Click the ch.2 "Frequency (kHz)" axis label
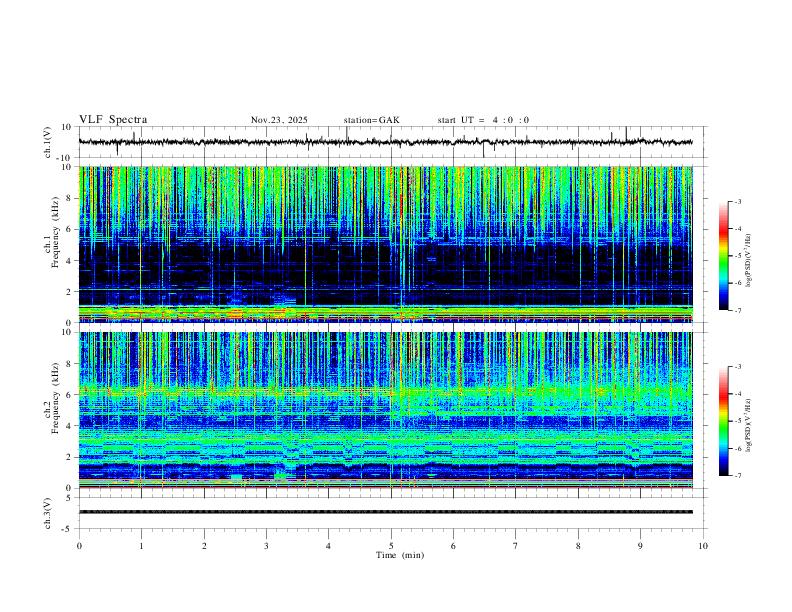Image resolution: width=792 pixels, height=612 pixels. (55, 398)
